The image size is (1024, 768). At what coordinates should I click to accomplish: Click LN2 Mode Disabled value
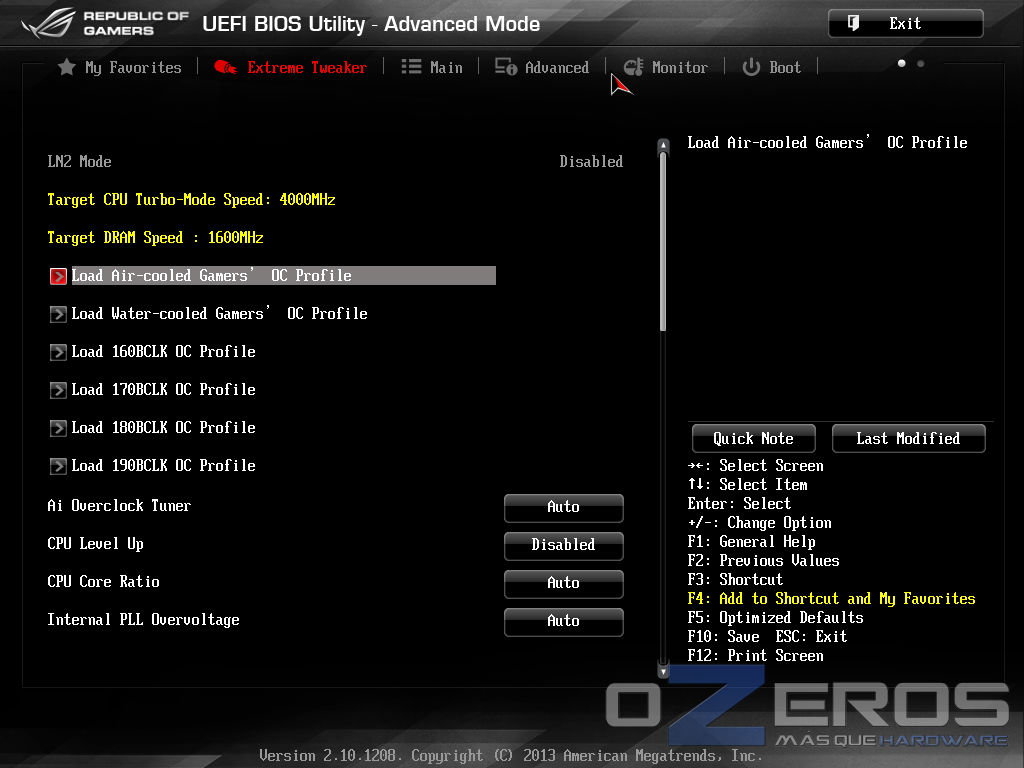591,161
